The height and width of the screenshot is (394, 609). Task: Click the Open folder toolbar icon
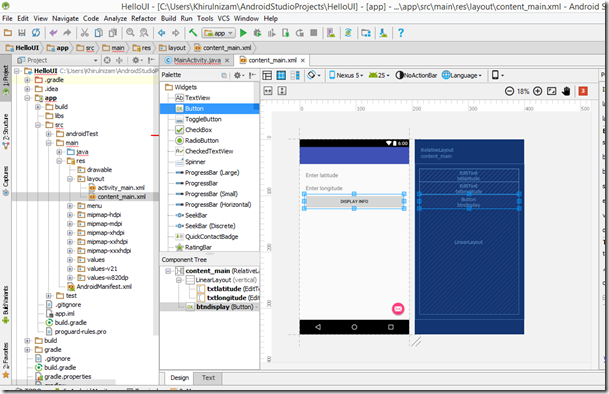(8, 33)
